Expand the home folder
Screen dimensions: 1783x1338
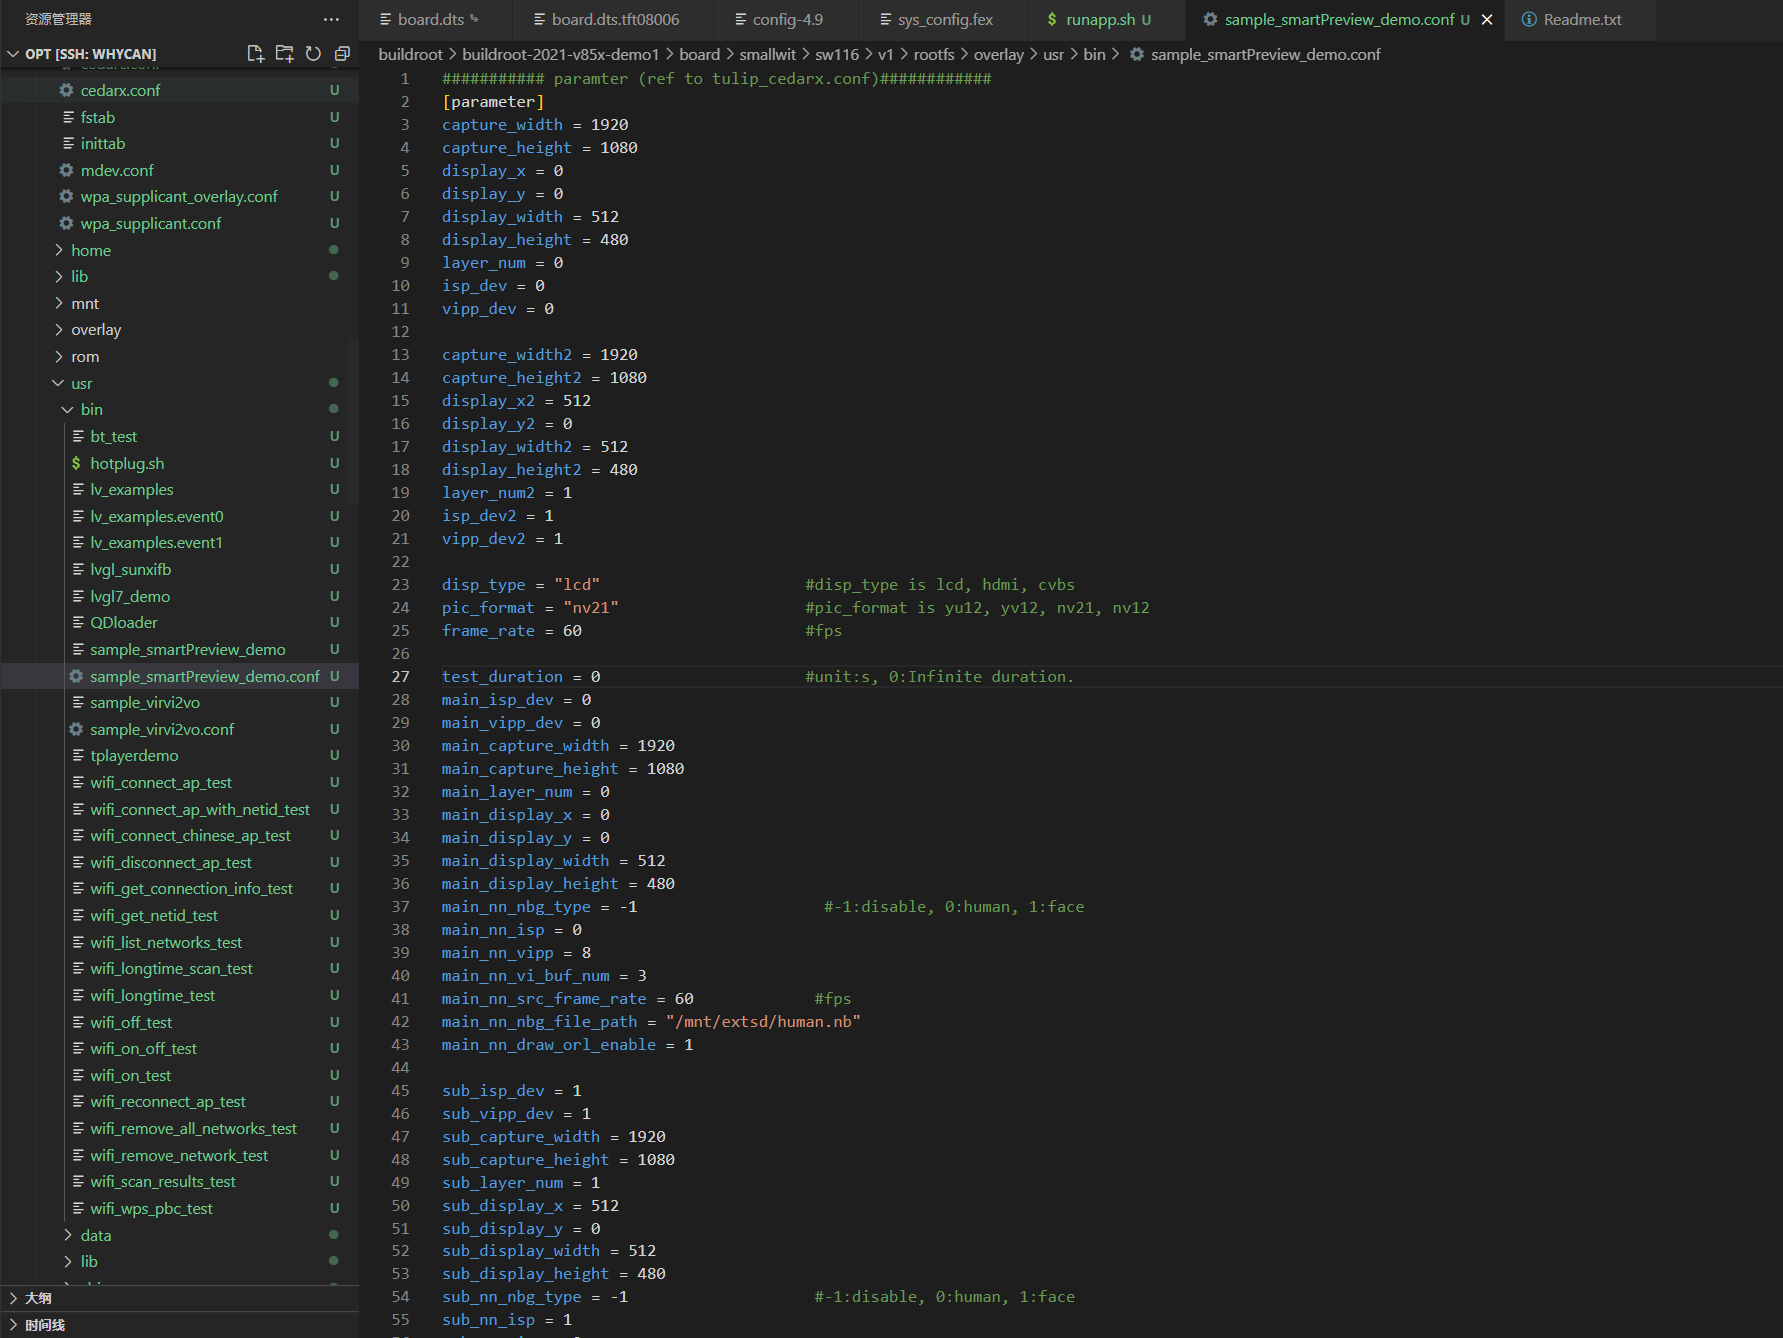coord(90,250)
